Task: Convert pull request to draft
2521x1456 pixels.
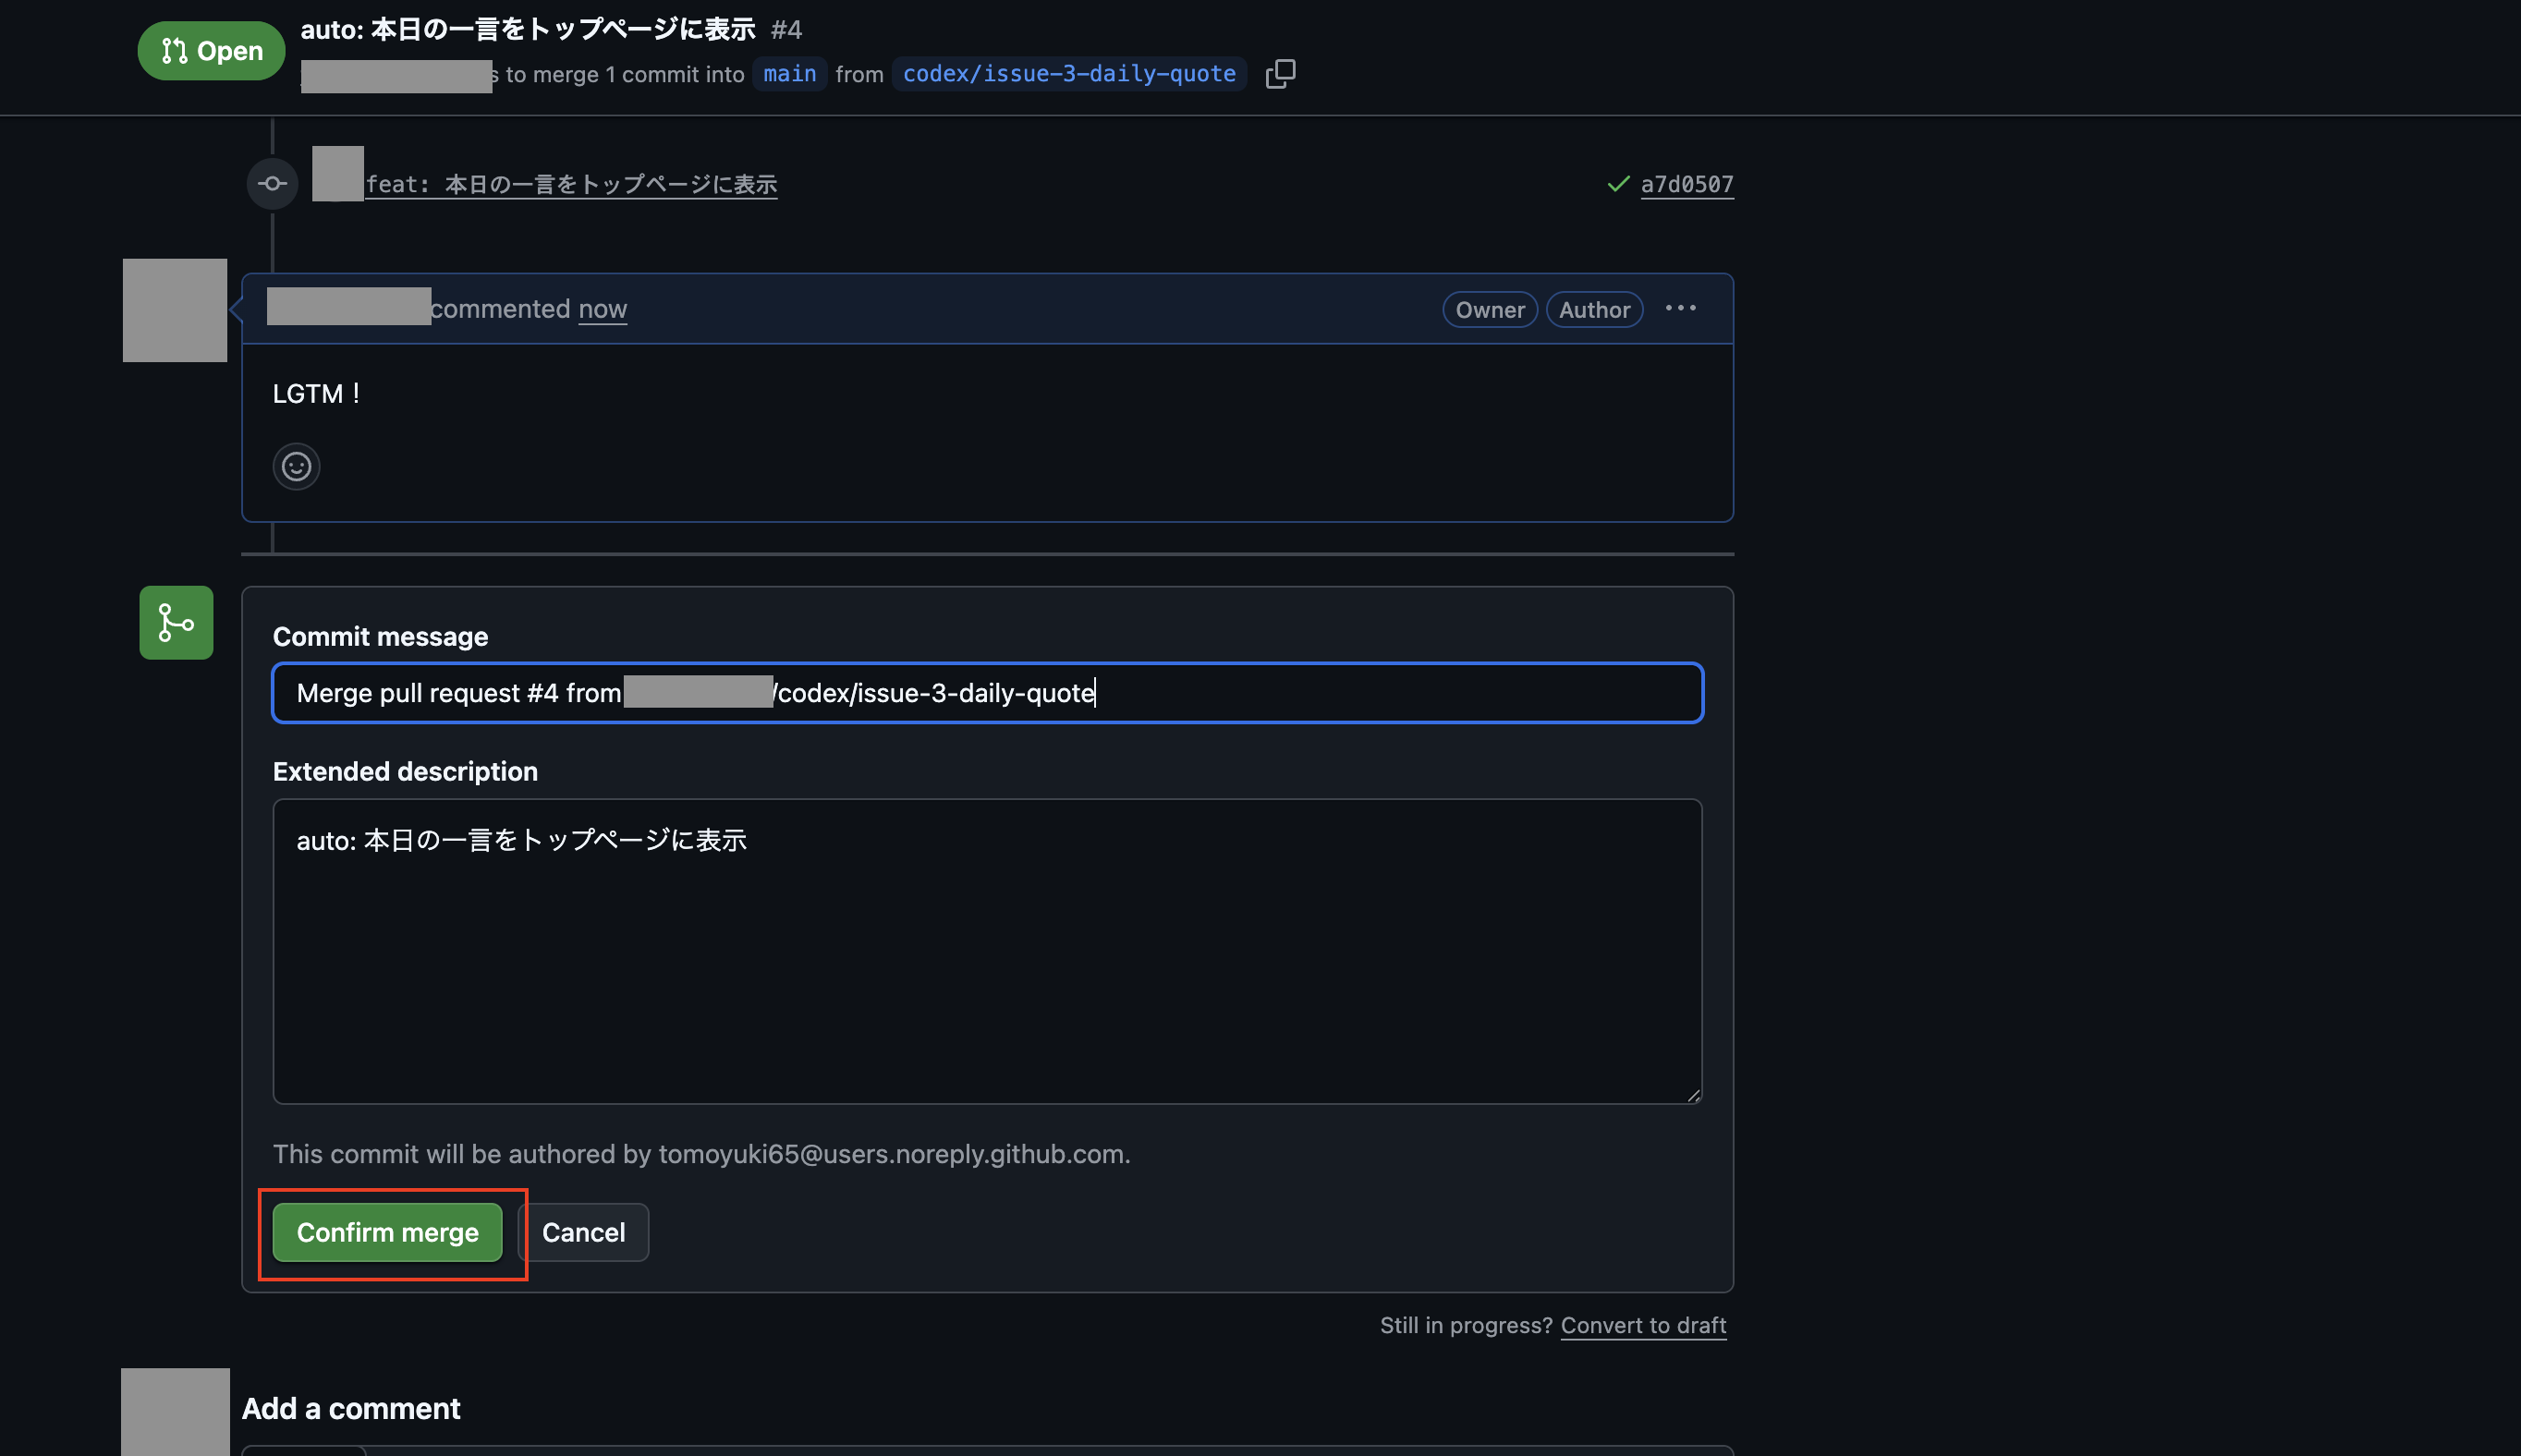Action: [x=1643, y=1325]
